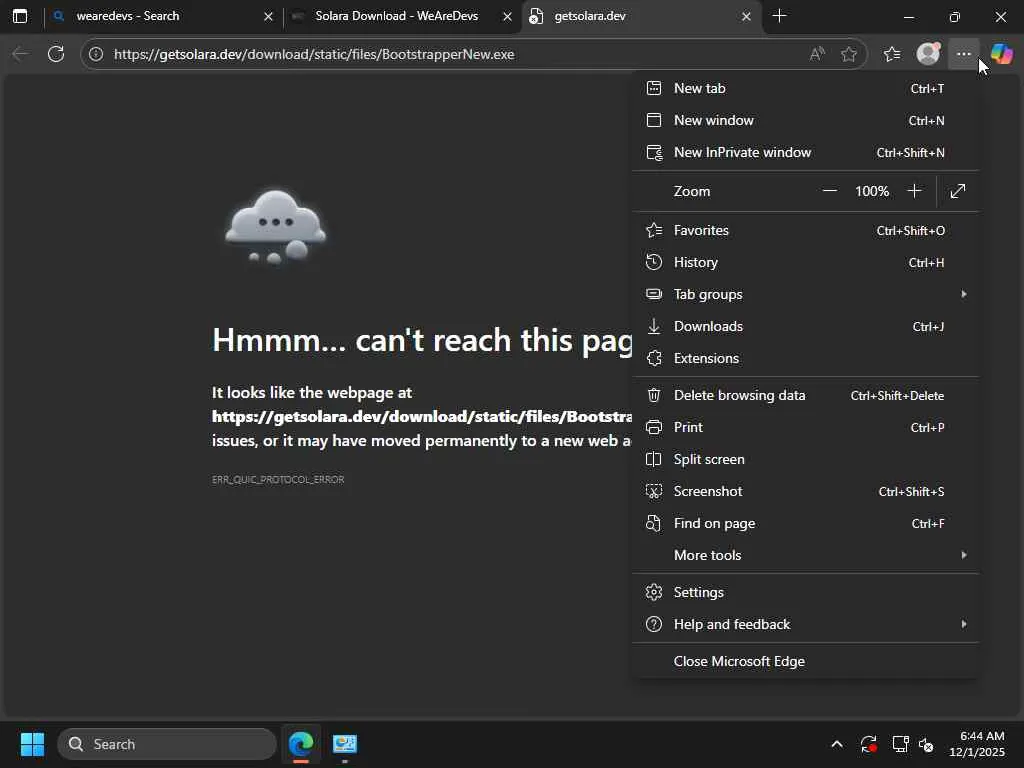Switch to Solara Download - WeAreDevs tab
Viewport: 1024px width, 768px height.
pyautogui.click(x=402, y=16)
